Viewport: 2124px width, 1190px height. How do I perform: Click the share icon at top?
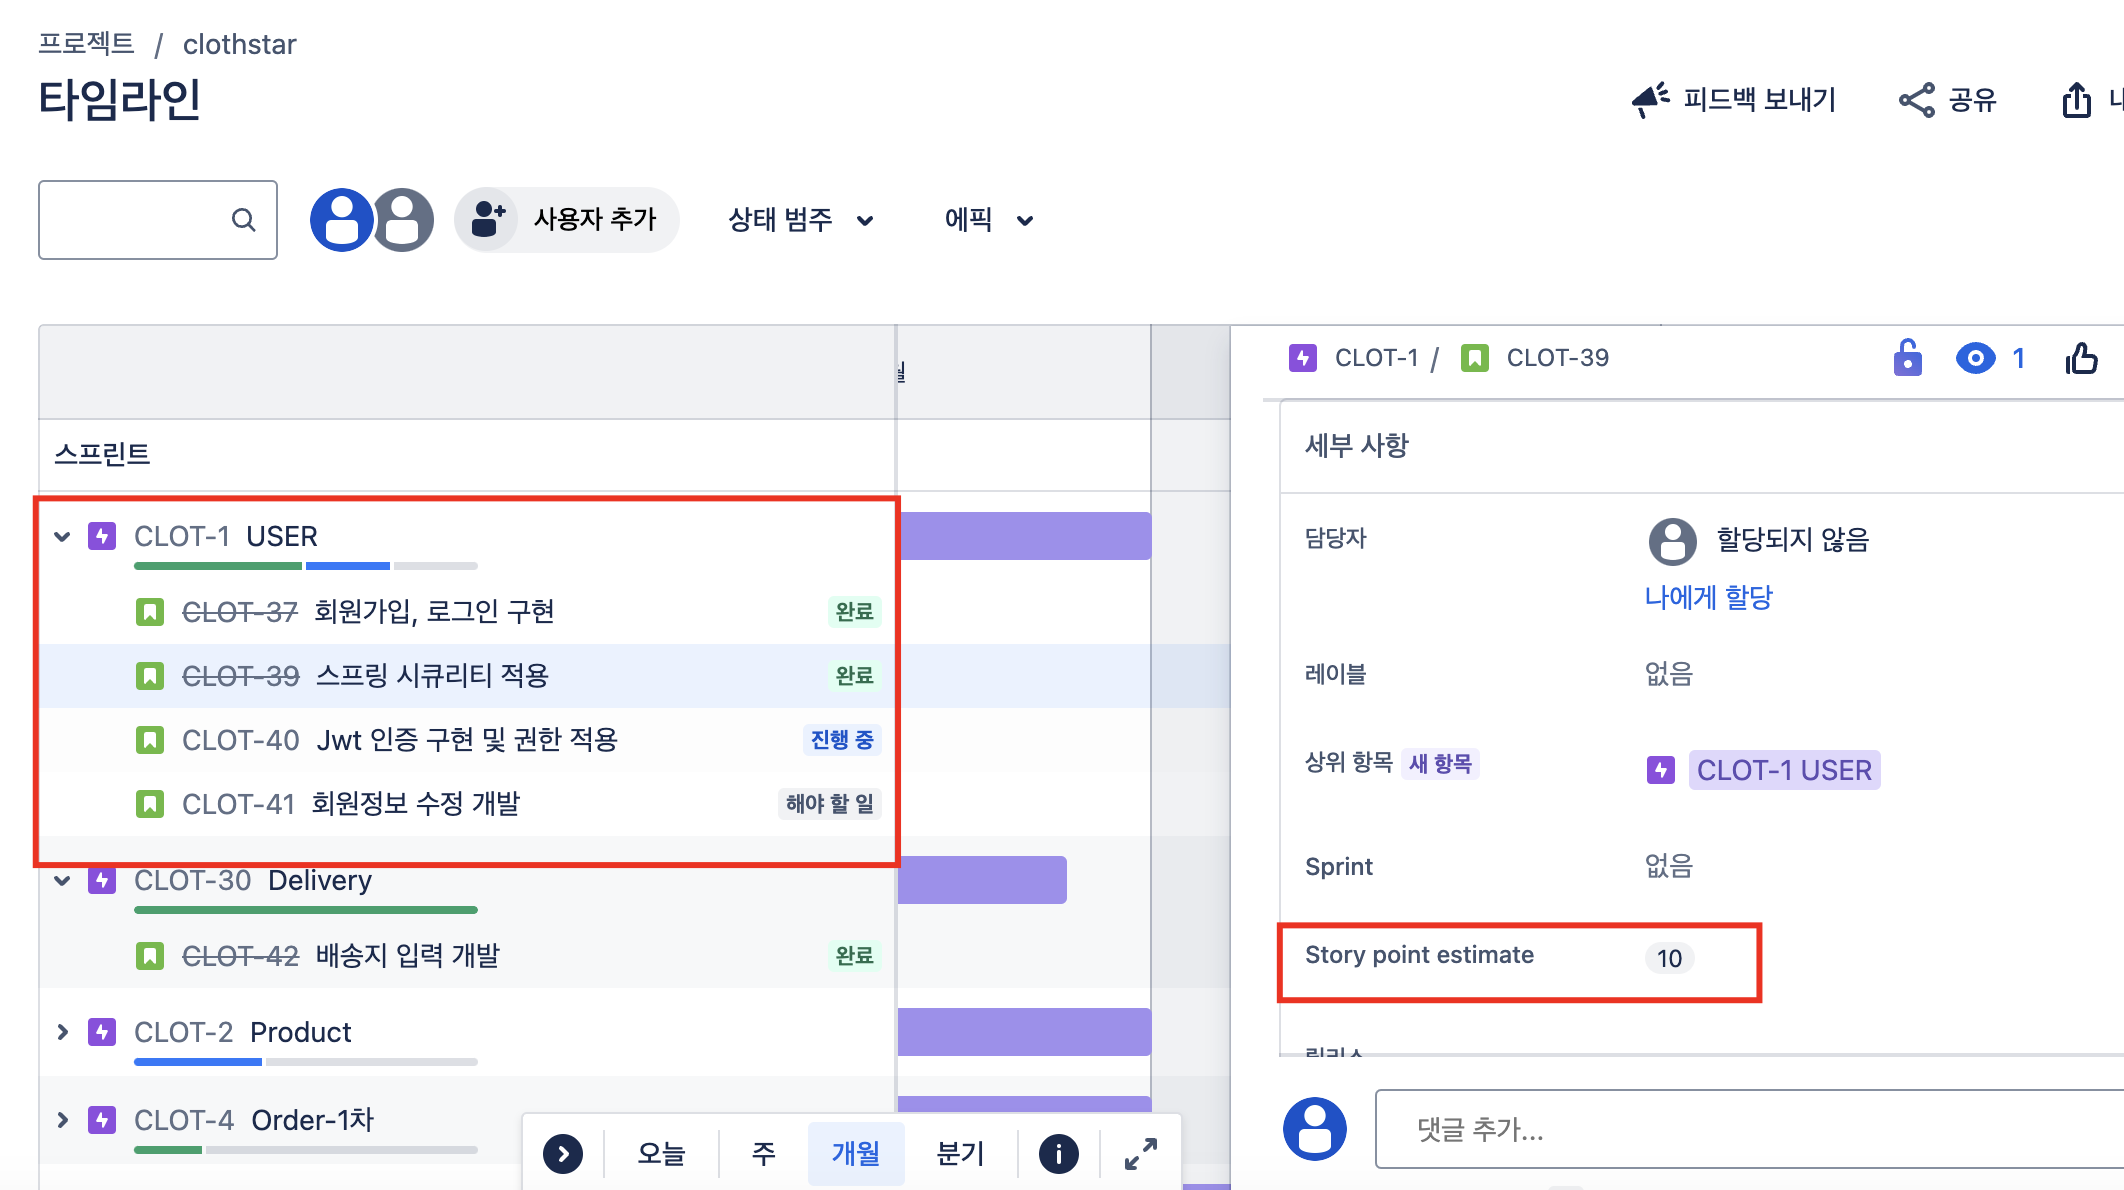point(1916,100)
